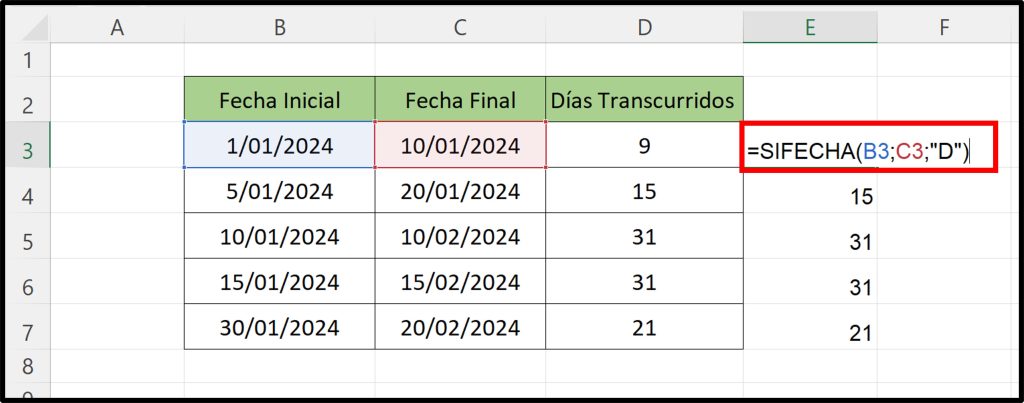The width and height of the screenshot is (1024, 403).
Task: Click the Select All corner triangle
Action: 29,29
